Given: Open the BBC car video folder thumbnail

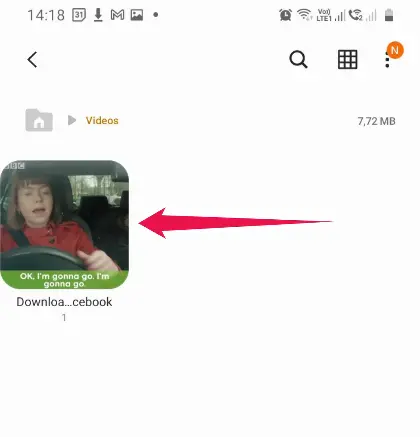Looking at the screenshot, I should click(64, 224).
